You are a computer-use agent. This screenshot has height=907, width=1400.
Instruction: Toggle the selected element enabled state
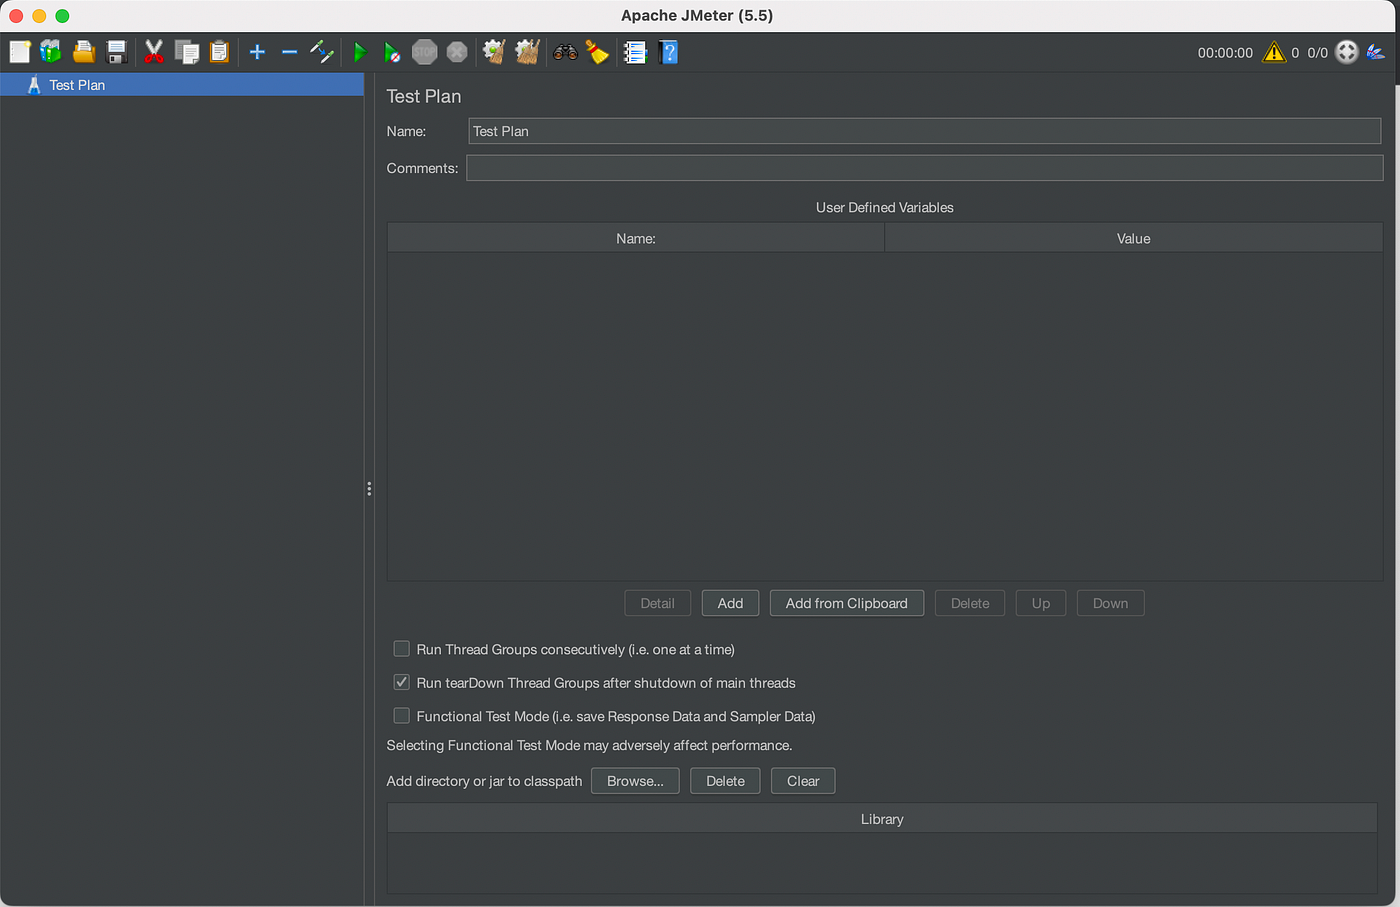point(322,51)
